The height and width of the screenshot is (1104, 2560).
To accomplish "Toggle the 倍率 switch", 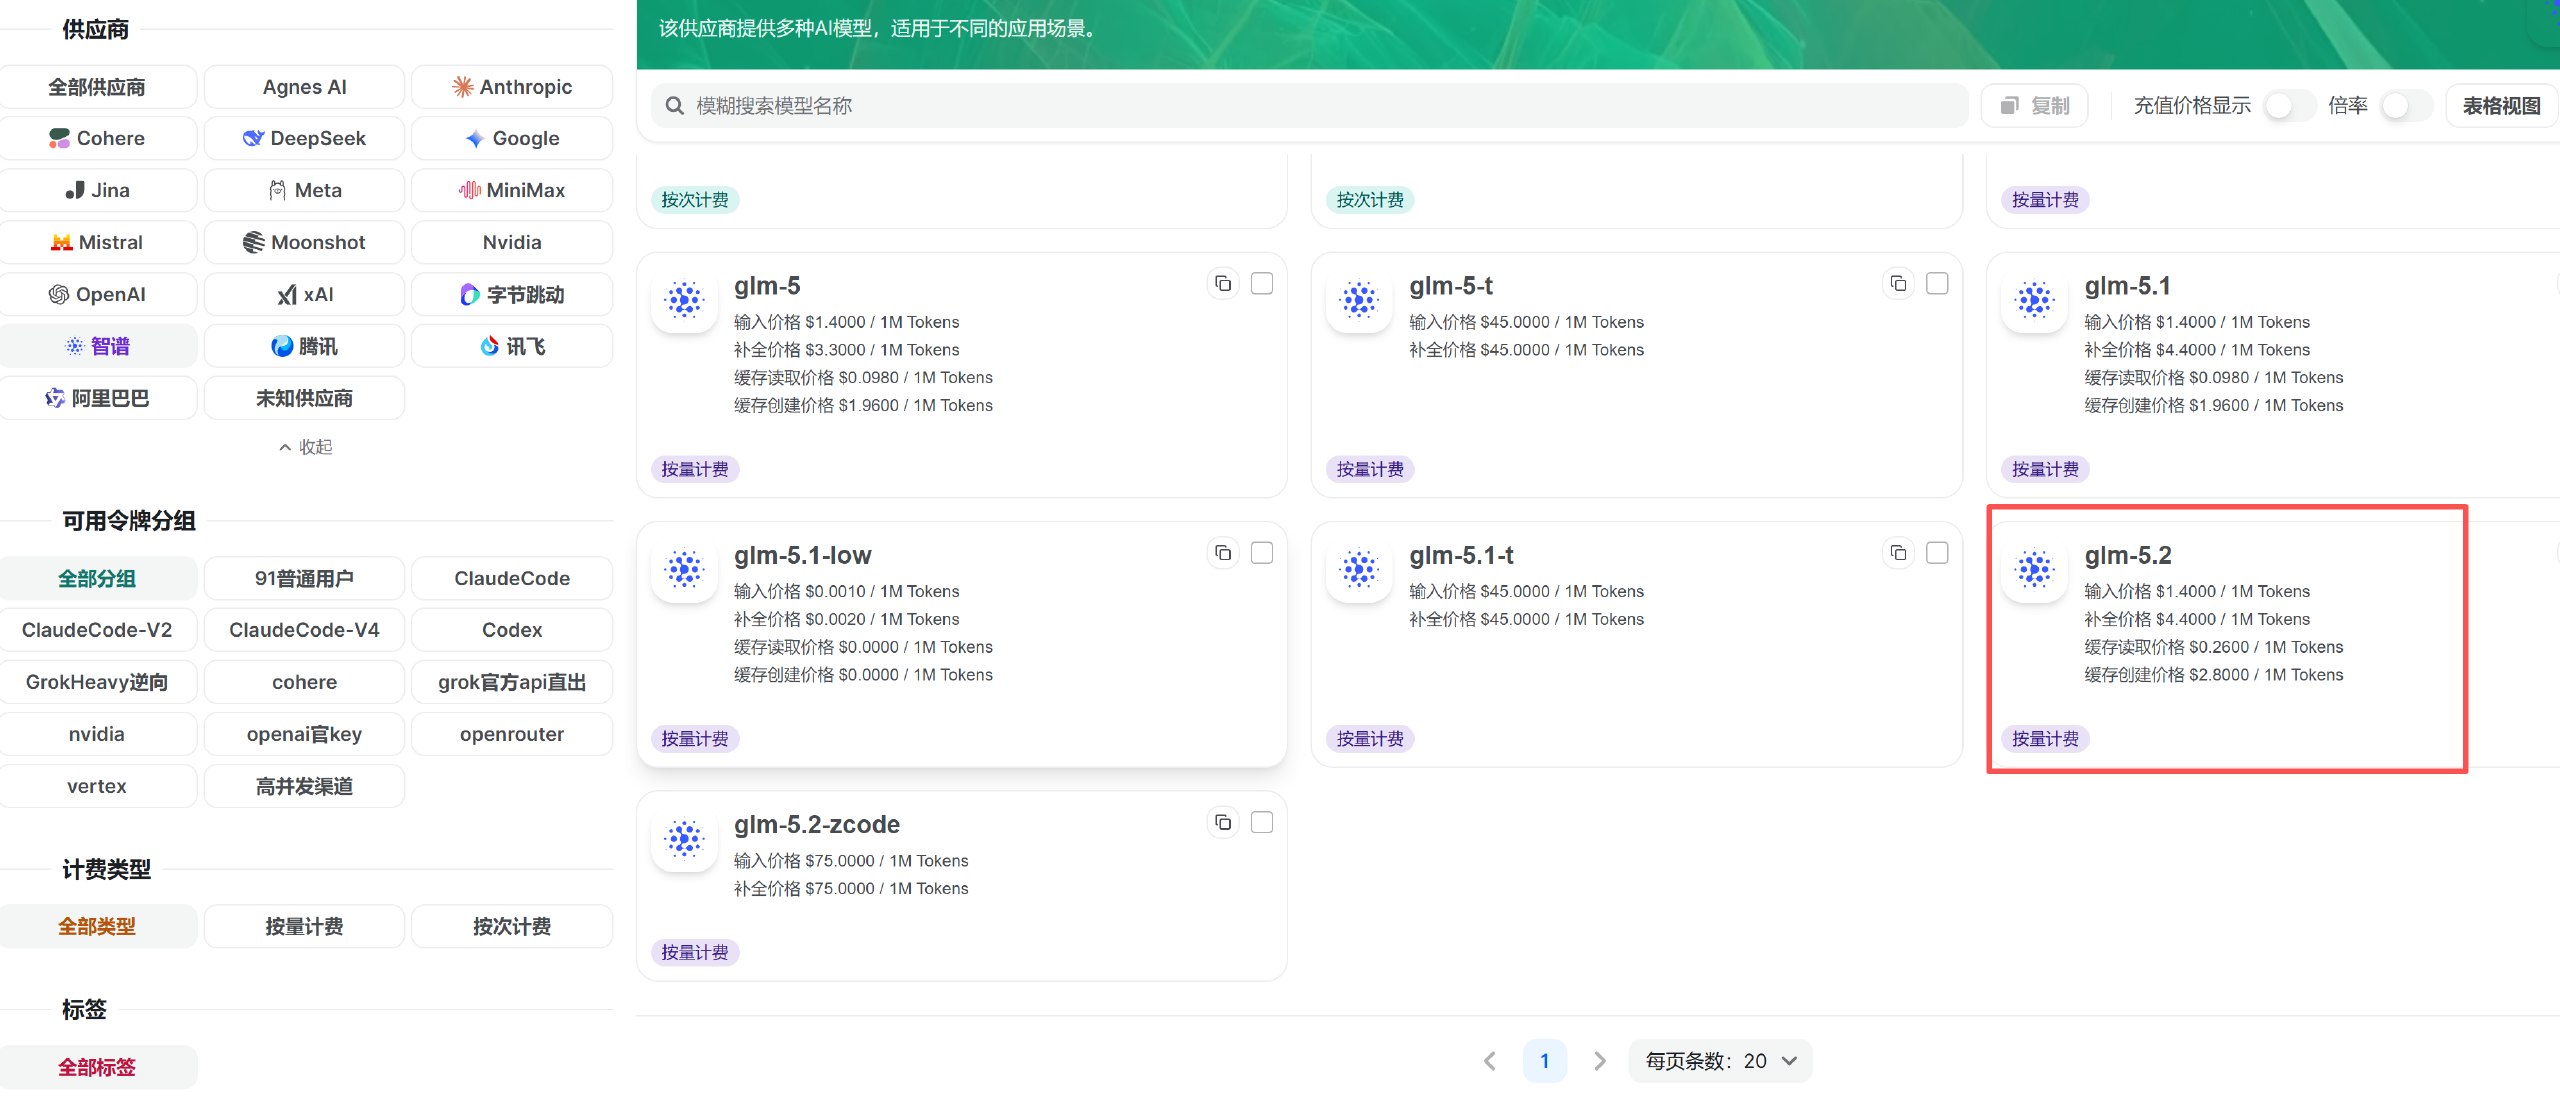I will click(2406, 106).
